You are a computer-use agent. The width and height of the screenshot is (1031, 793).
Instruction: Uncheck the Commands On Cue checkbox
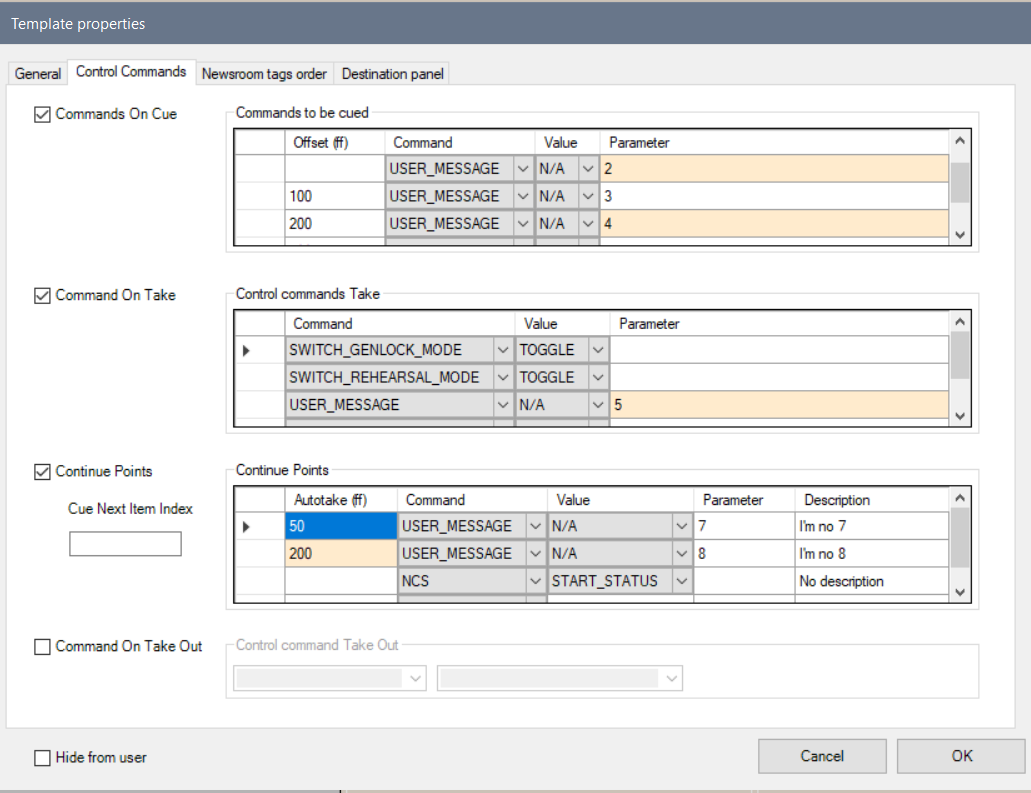point(42,114)
